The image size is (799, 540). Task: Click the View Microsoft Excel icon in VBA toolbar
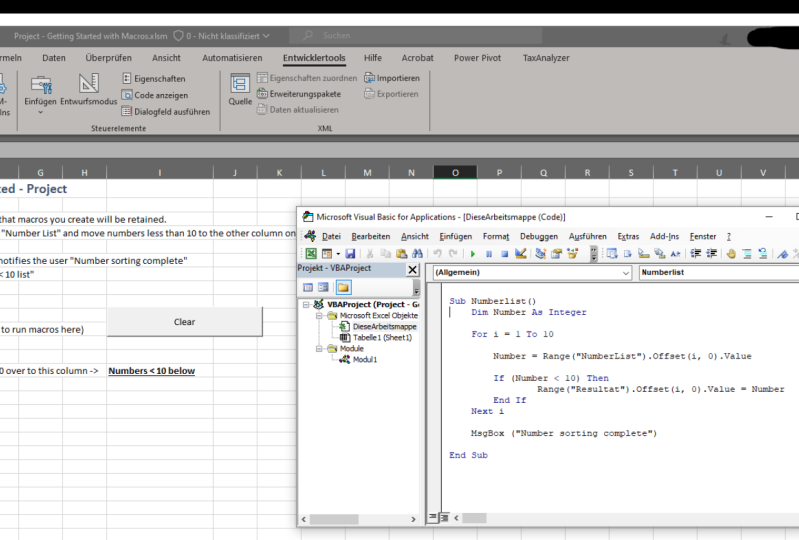point(311,253)
